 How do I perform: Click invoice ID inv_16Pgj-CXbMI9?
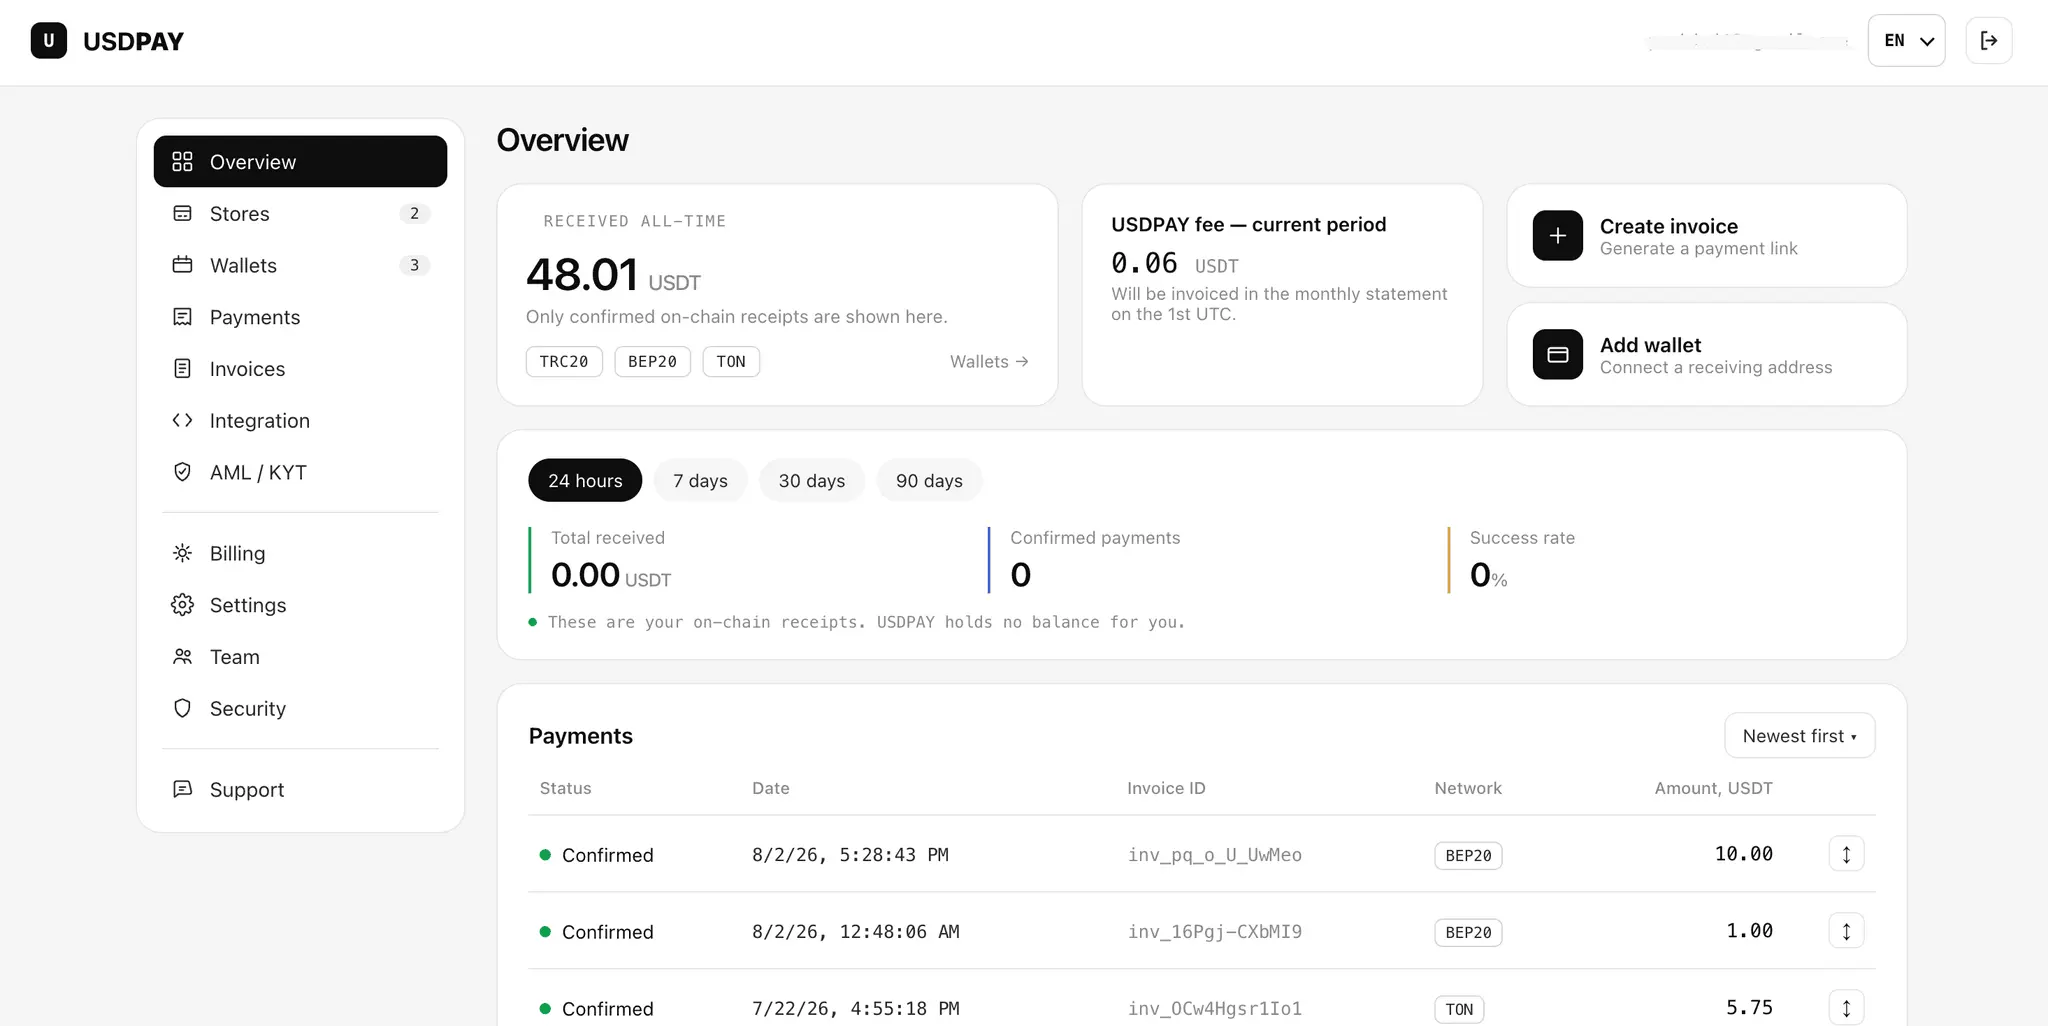pyautogui.click(x=1215, y=932)
